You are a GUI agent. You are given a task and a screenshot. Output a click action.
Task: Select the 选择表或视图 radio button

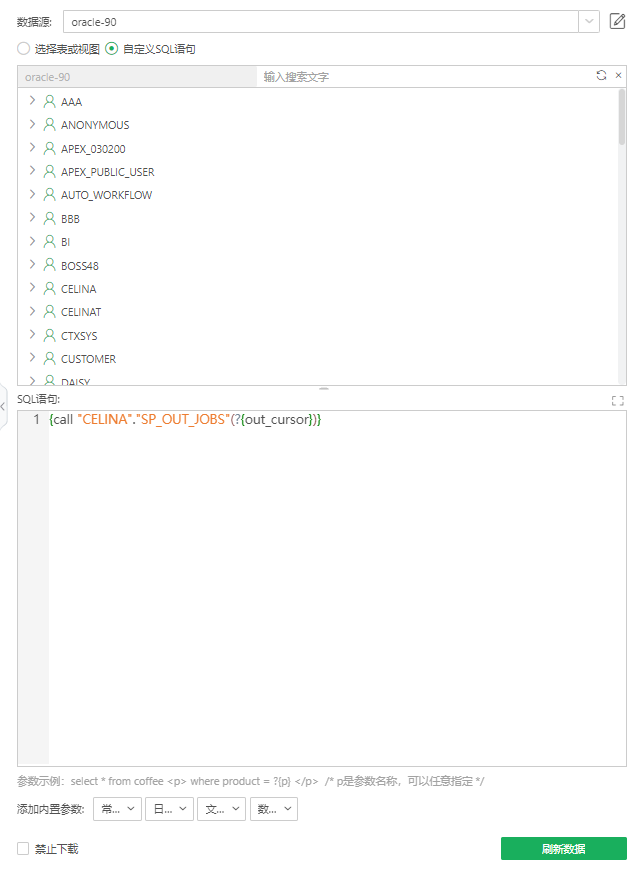coord(21,48)
